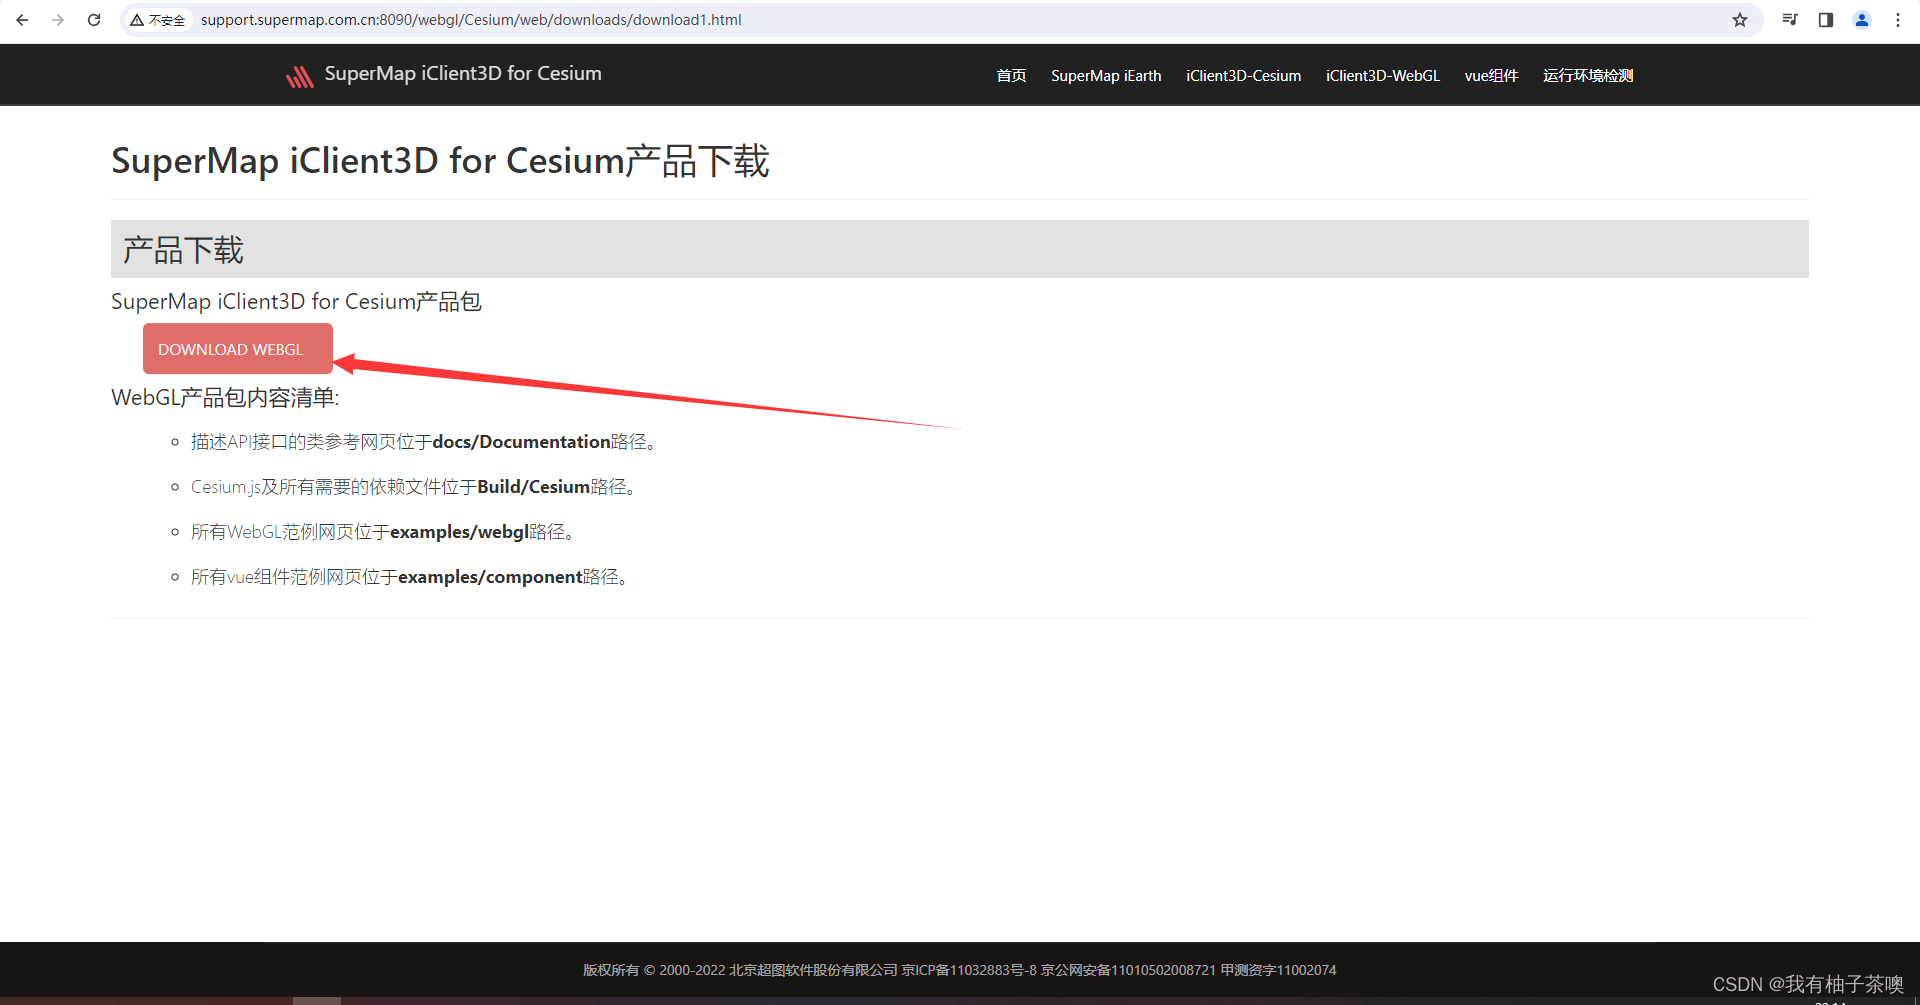The width and height of the screenshot is (1920, 1005).
Task: Open the user profile icon
Action: [x=1862, y=20]
